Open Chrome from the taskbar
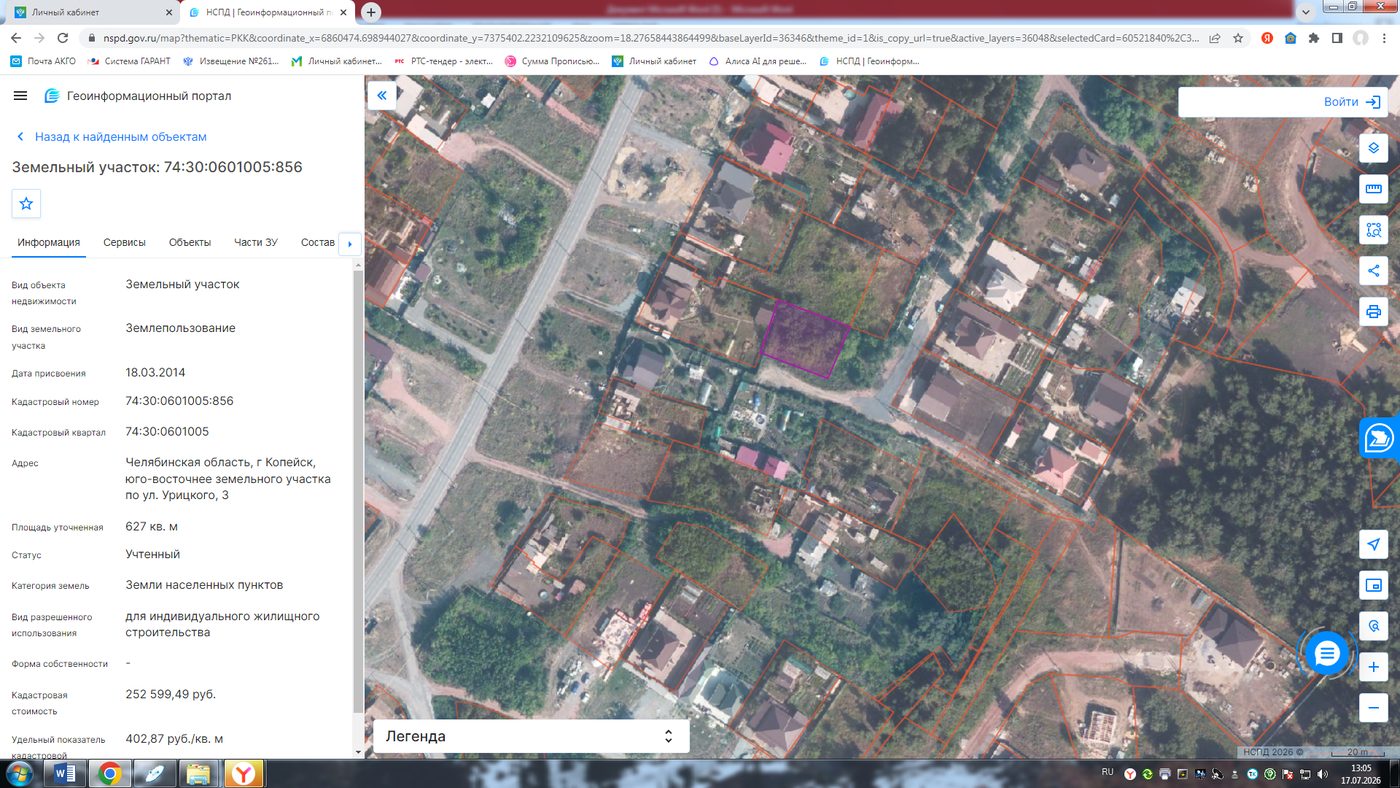 pos(109,773)
